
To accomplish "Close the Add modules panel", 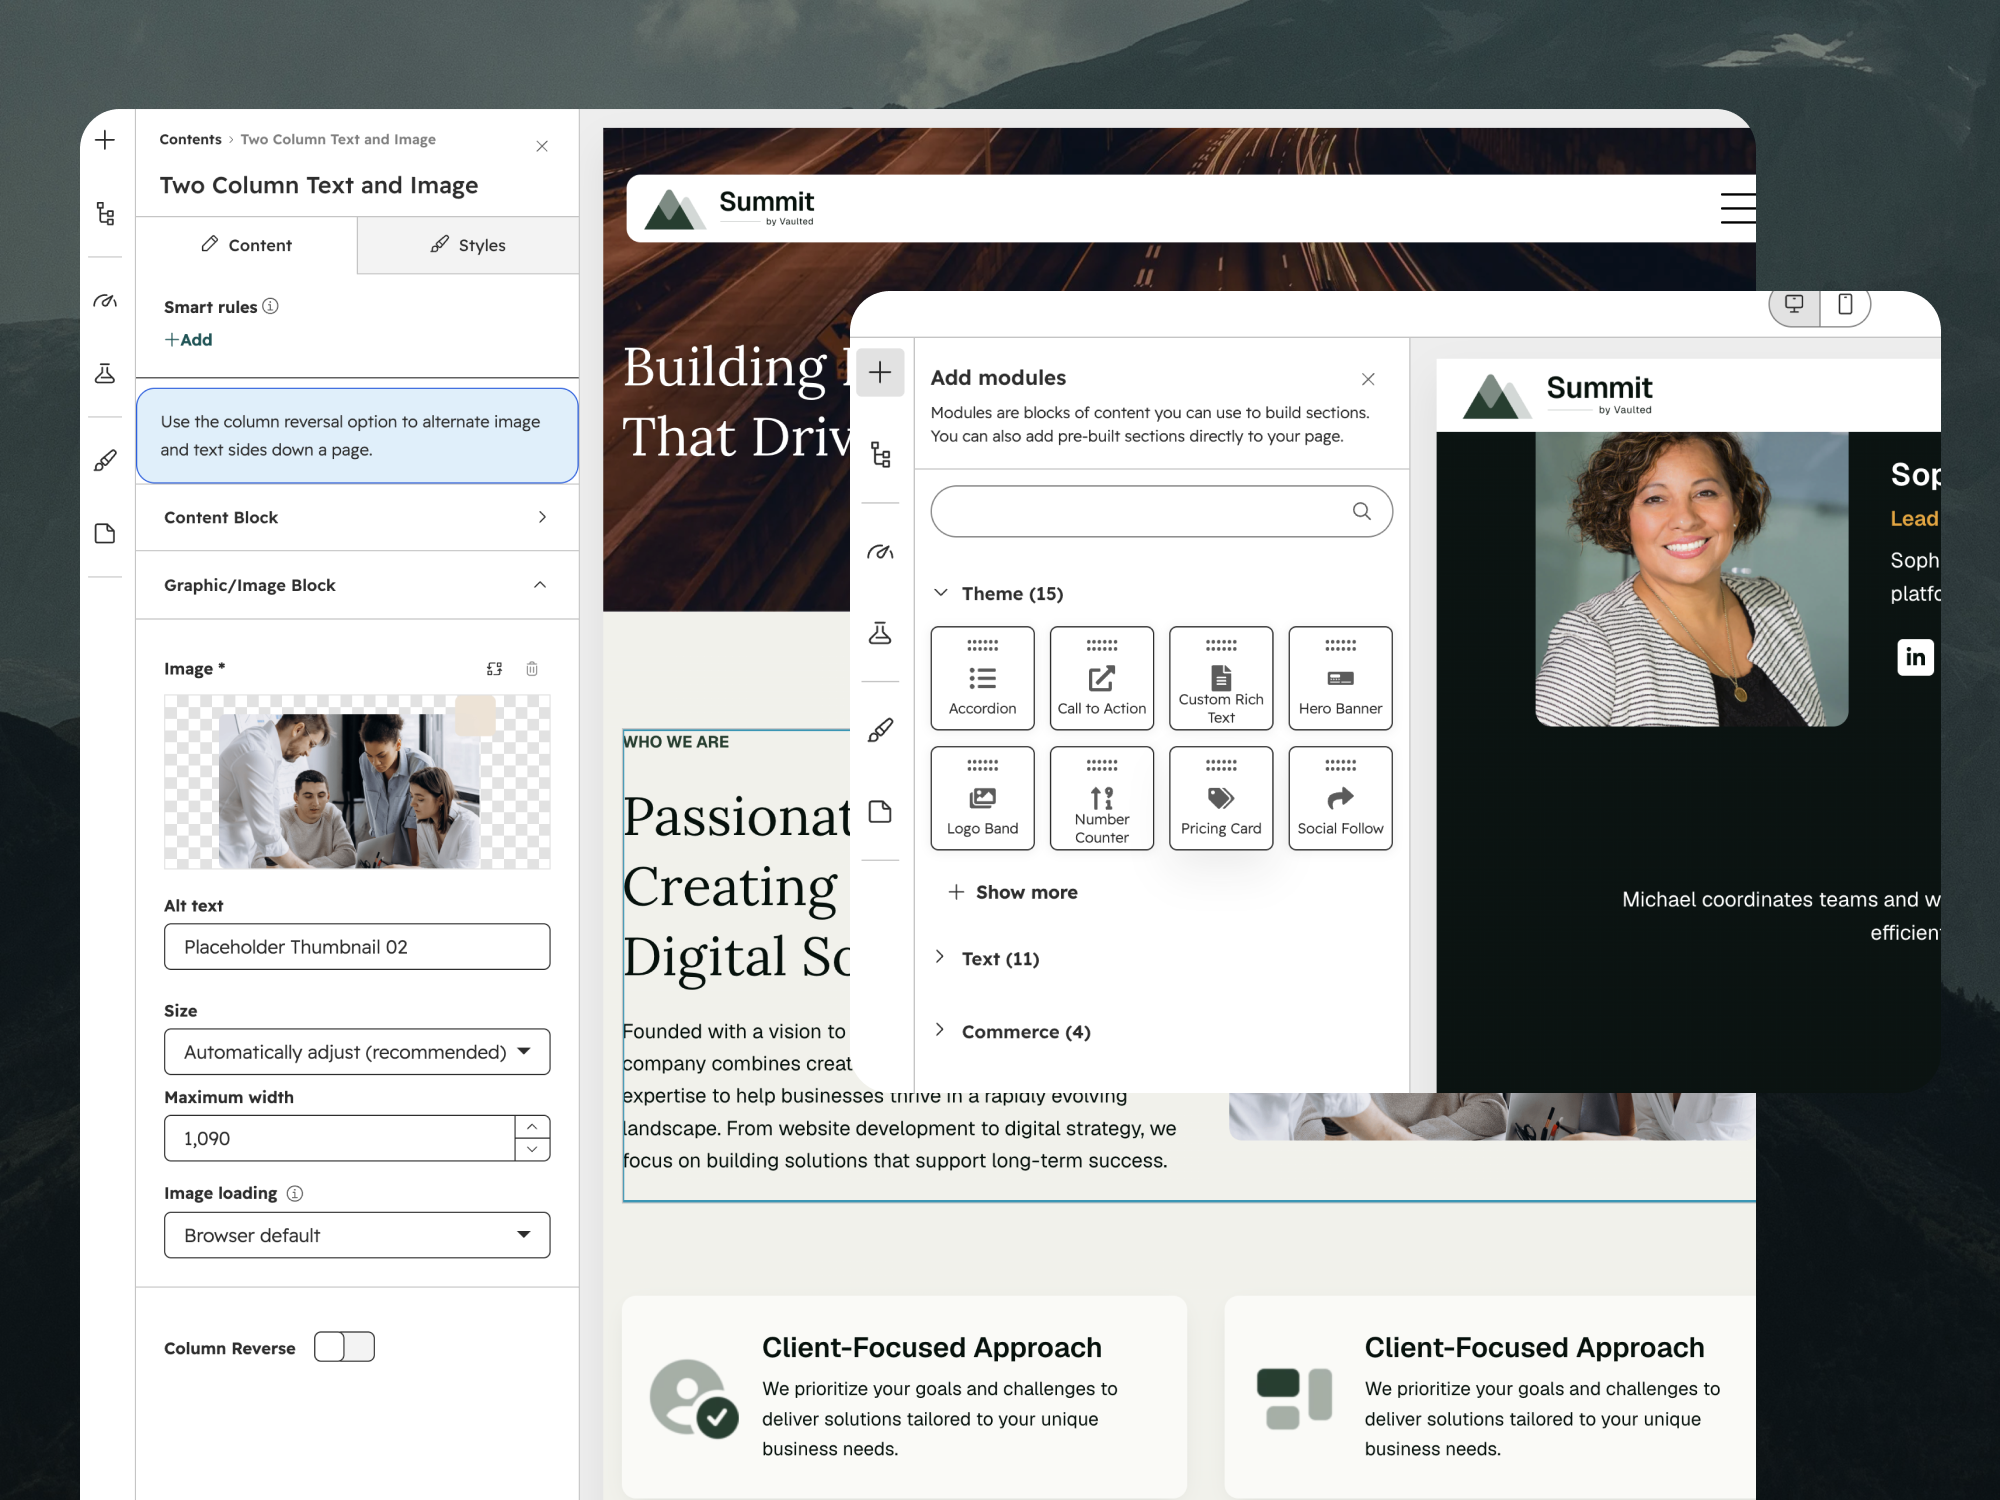I will pyautogui.click(x=1368, y=379).
